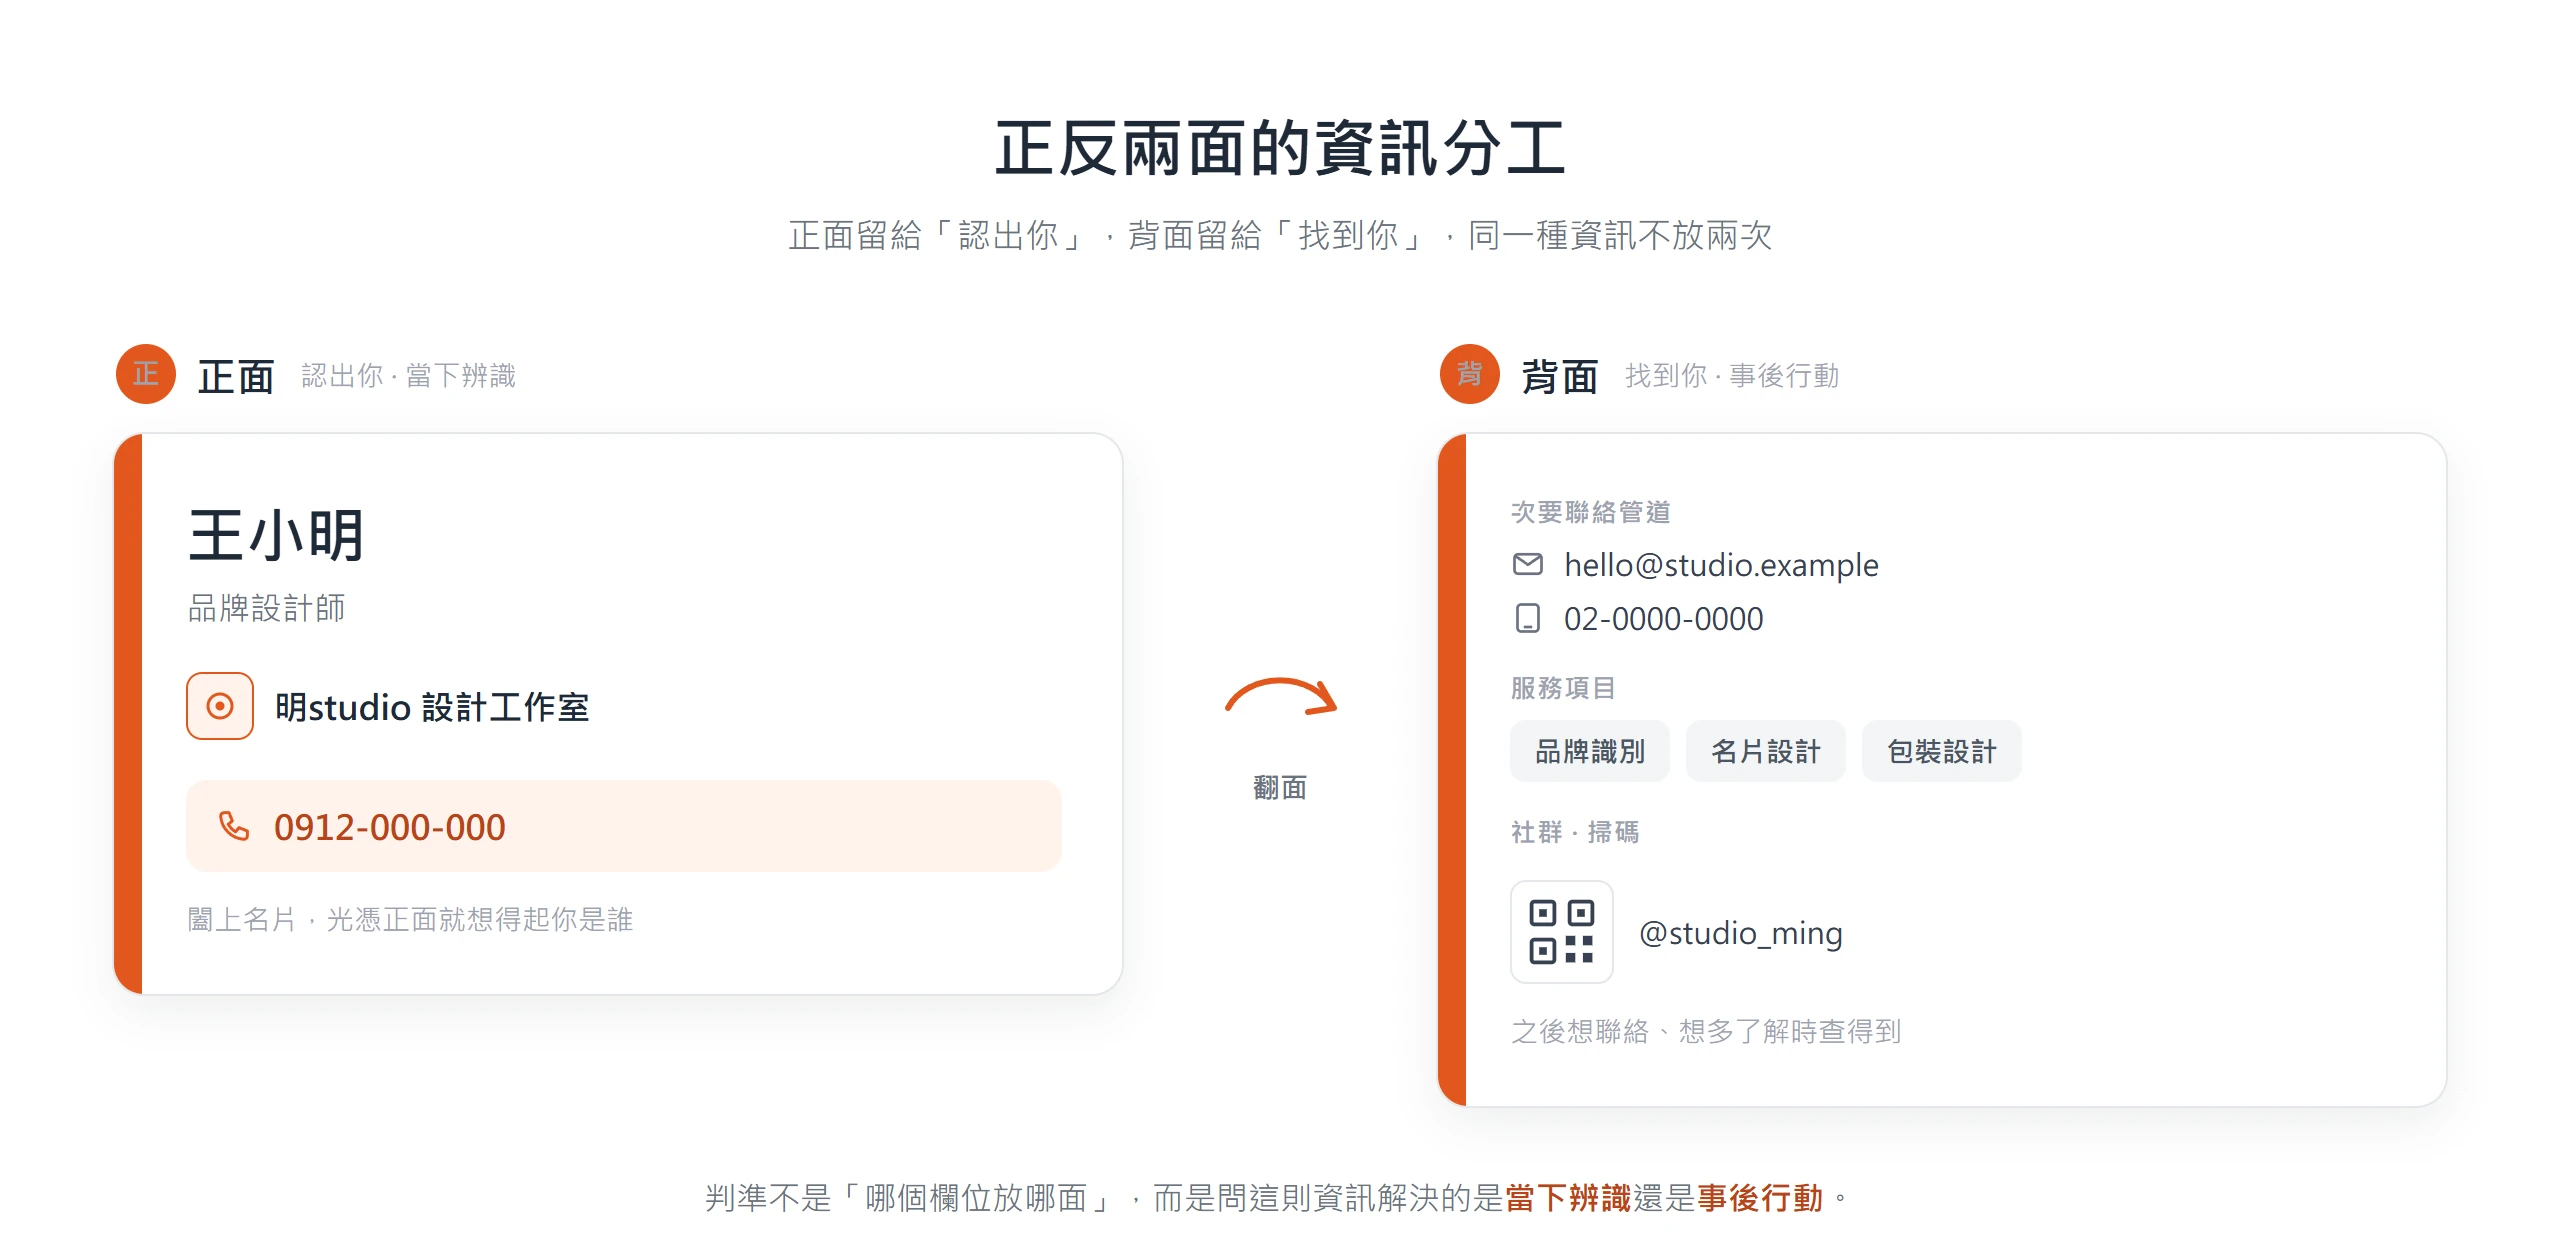Click the front card note 闔上名片，光憑正面就想得起你是誰
The width and height of the screenshot is (2560, 1236).
[410, 919]
